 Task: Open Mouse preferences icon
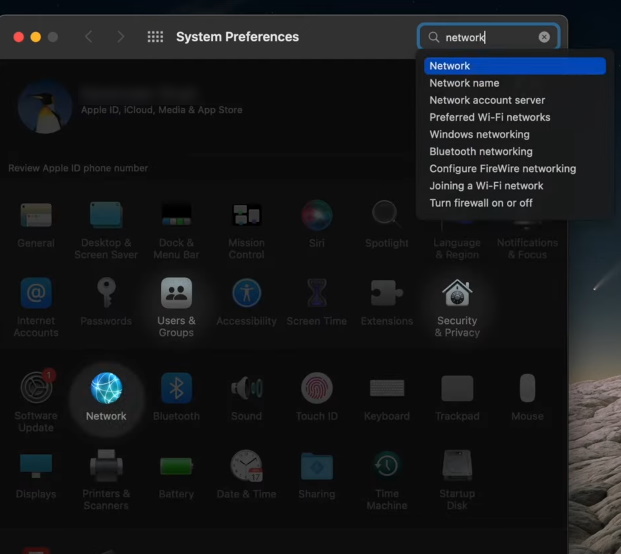tap(527, 388)
